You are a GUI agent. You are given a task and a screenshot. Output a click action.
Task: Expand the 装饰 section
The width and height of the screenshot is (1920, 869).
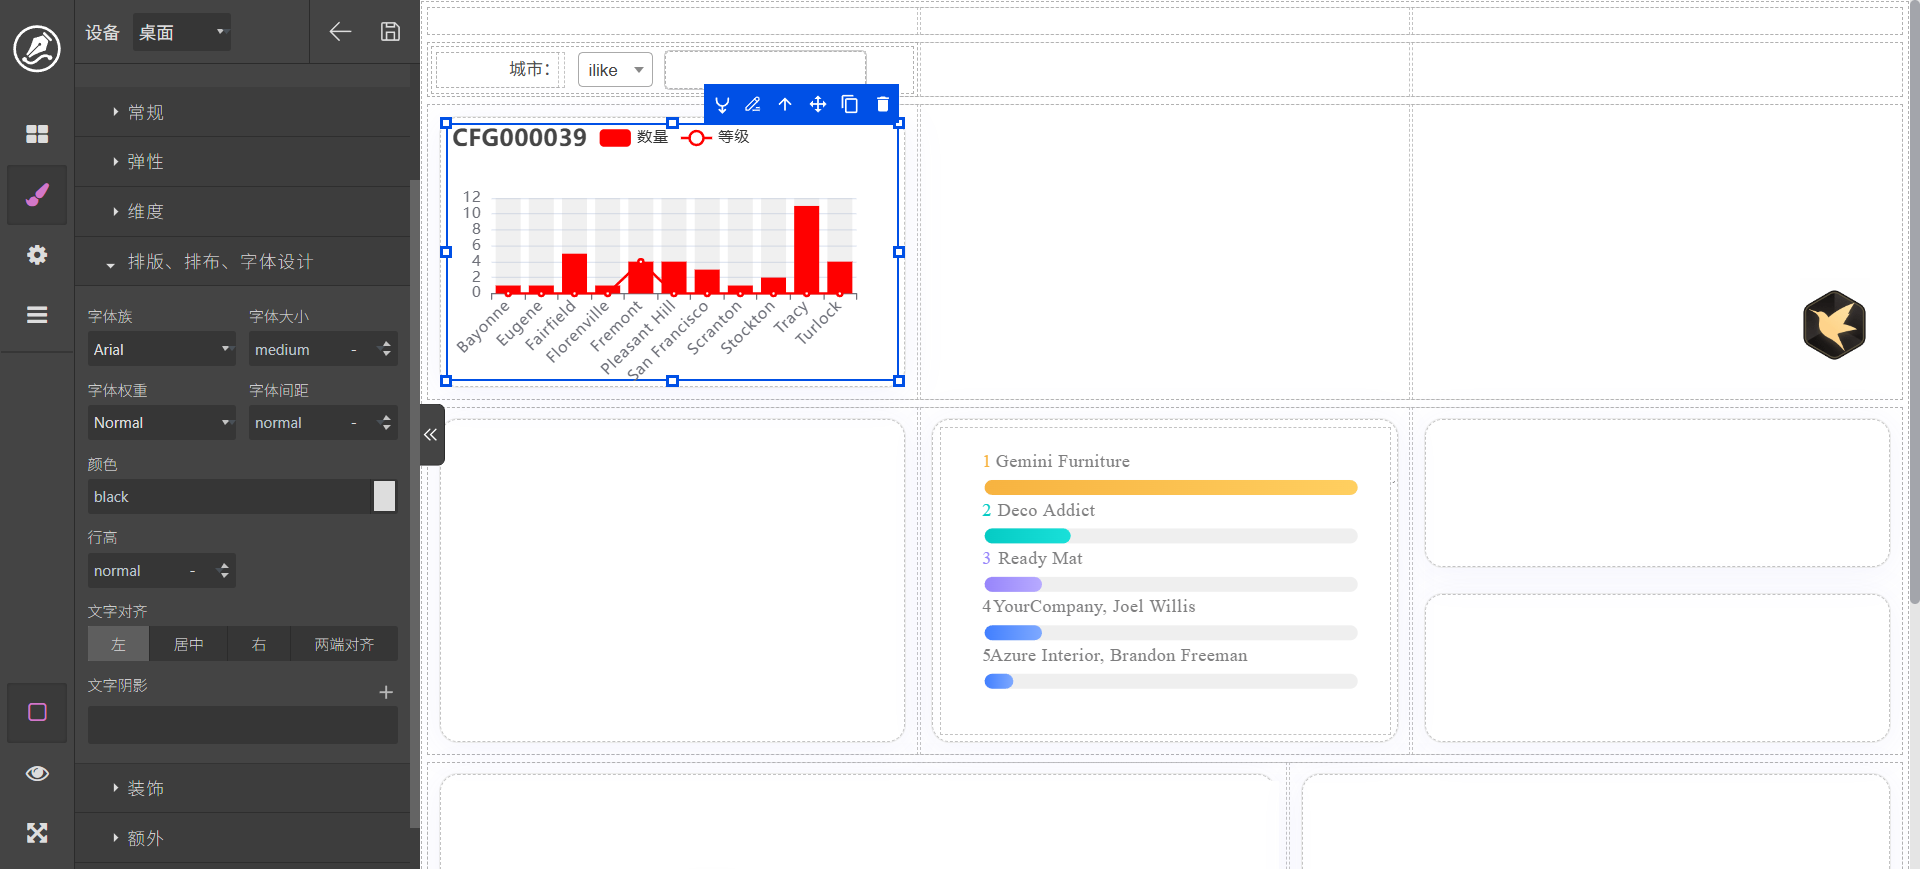click(145, 788)
